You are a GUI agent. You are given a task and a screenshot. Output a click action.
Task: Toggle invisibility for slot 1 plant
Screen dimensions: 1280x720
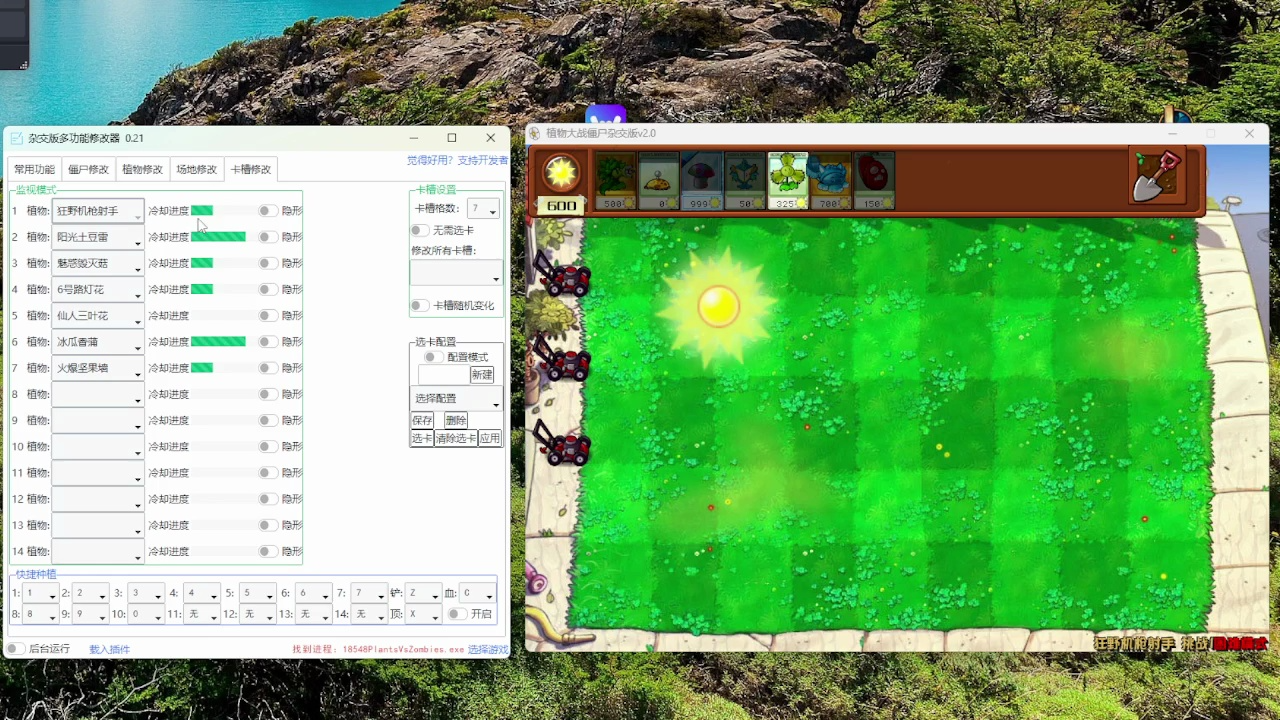pos(267,211)
